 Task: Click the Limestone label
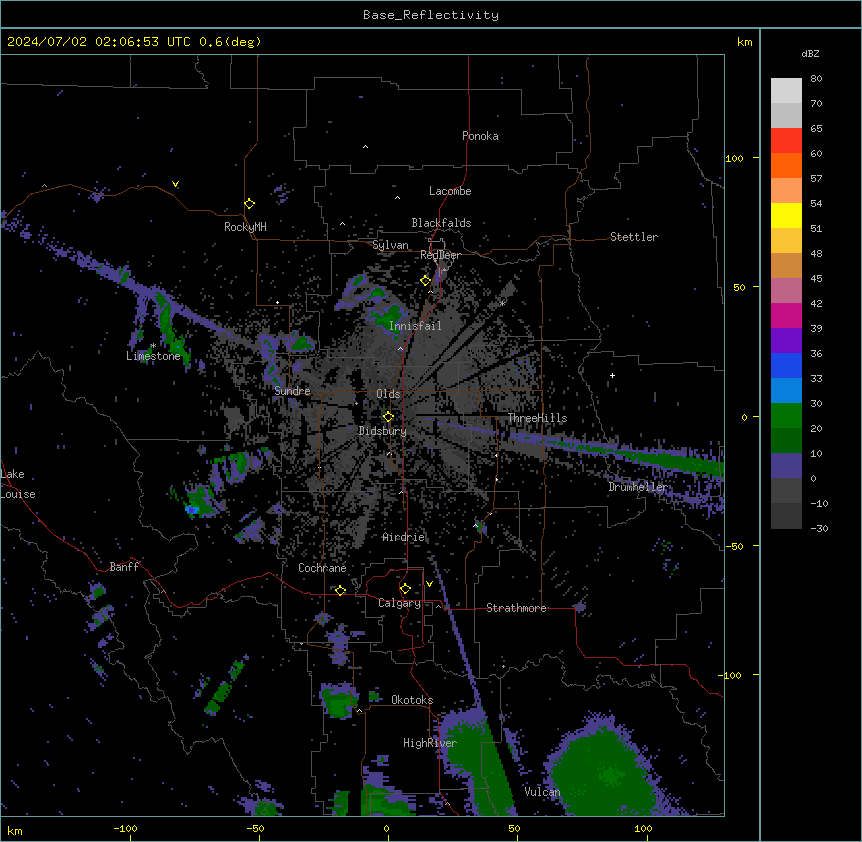pos(153,356)
